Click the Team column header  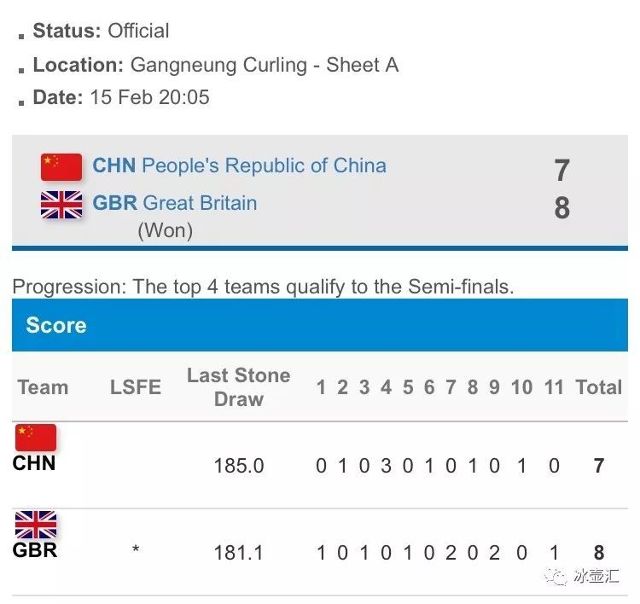43,387
